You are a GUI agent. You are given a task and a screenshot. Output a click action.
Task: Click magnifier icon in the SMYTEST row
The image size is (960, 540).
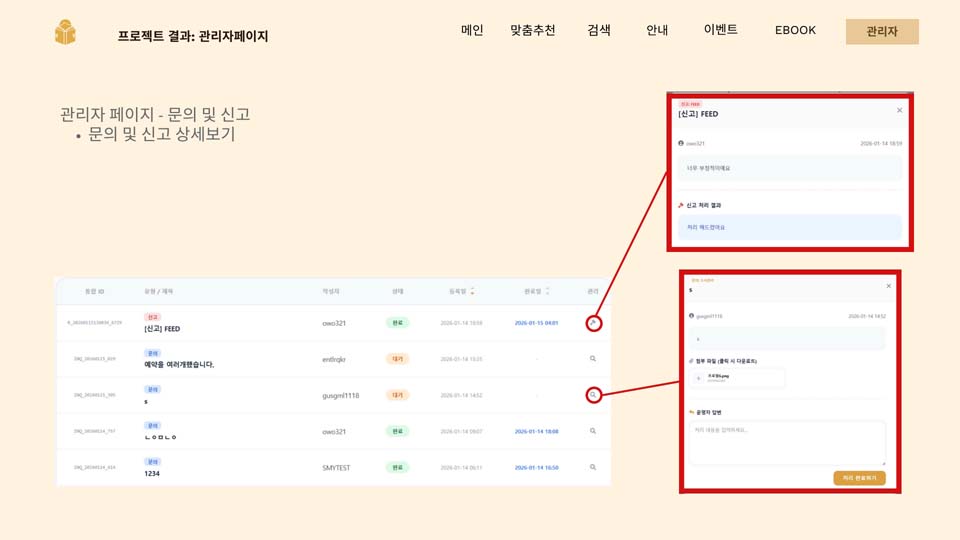(x=593, y=467)
